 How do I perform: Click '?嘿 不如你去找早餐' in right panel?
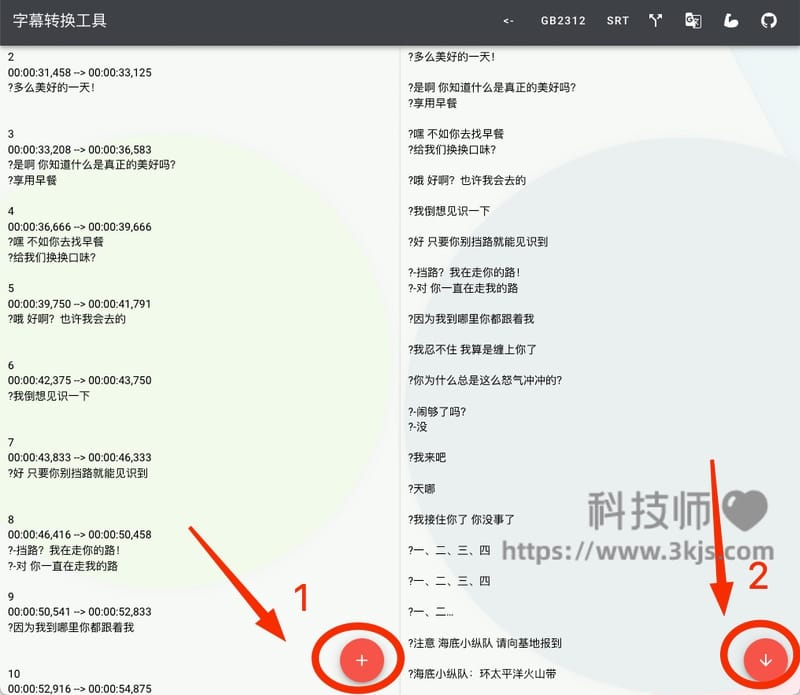(x=456, y=134)
